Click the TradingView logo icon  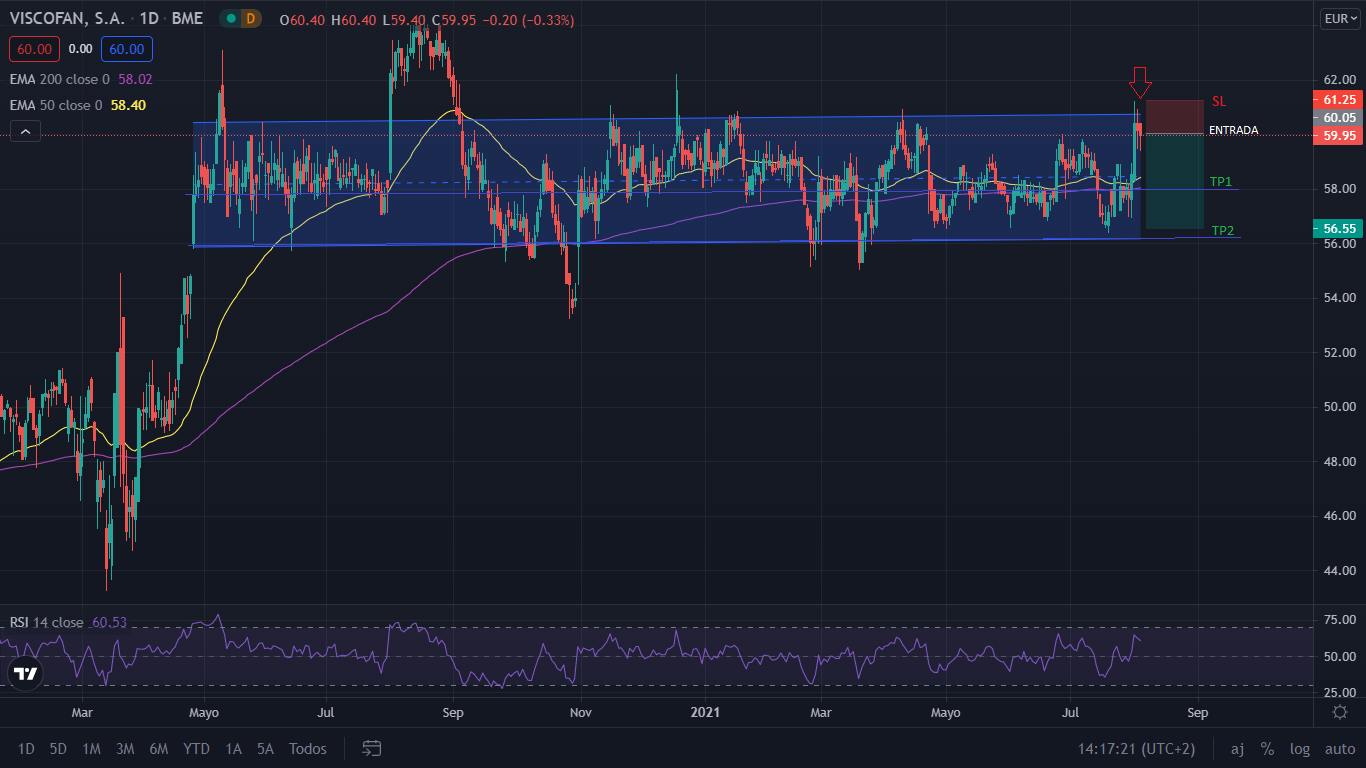pos(26,673)
